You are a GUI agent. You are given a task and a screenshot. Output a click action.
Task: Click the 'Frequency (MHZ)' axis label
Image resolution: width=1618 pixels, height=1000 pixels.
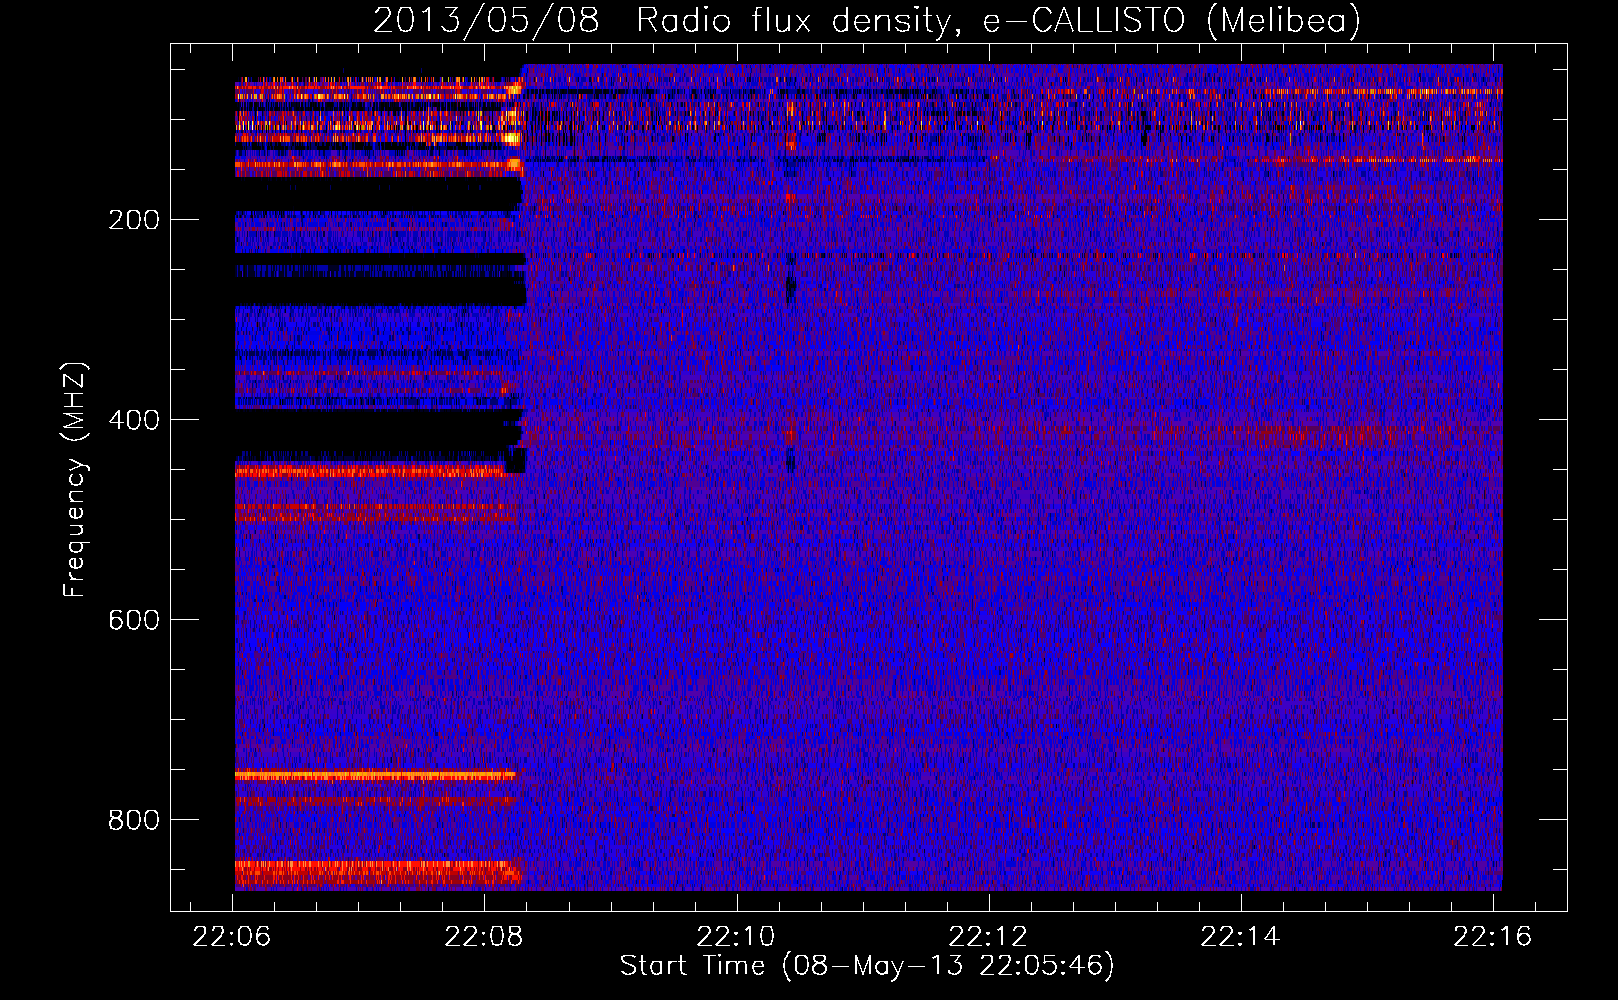point(75,479)
